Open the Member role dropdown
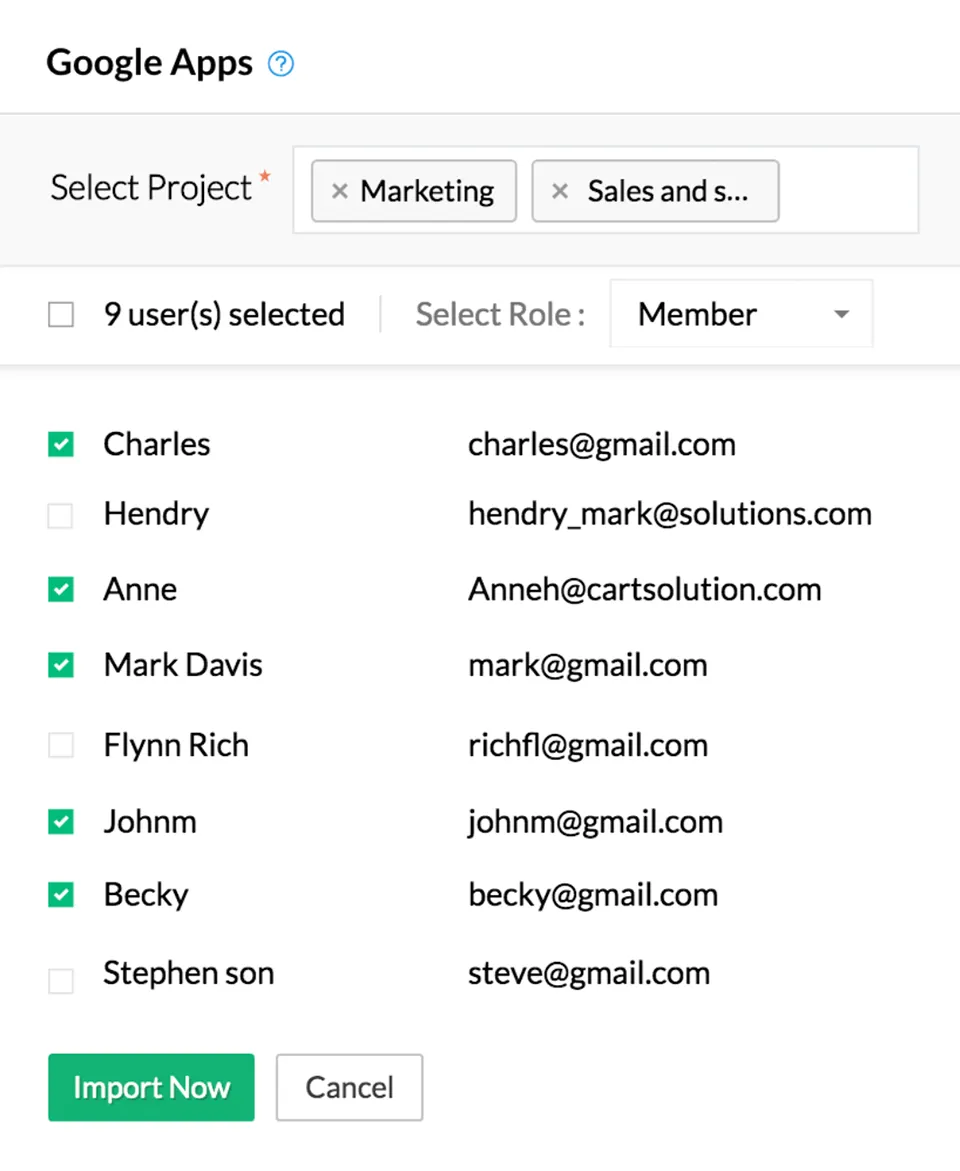 (x=741, y=314)
